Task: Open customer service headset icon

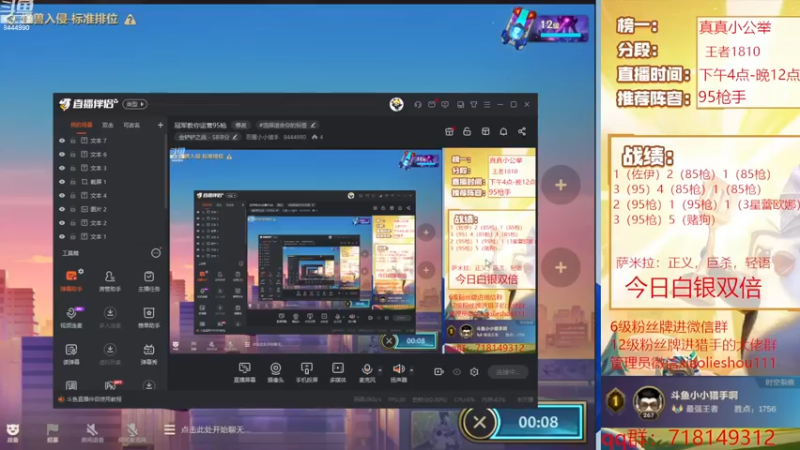Action: tap(418, 104)
